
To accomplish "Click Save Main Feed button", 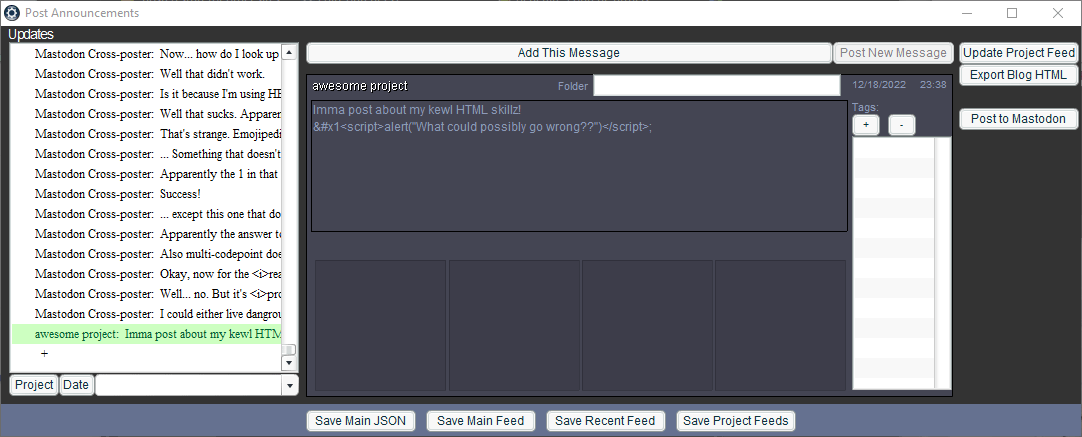I will 482,421.
